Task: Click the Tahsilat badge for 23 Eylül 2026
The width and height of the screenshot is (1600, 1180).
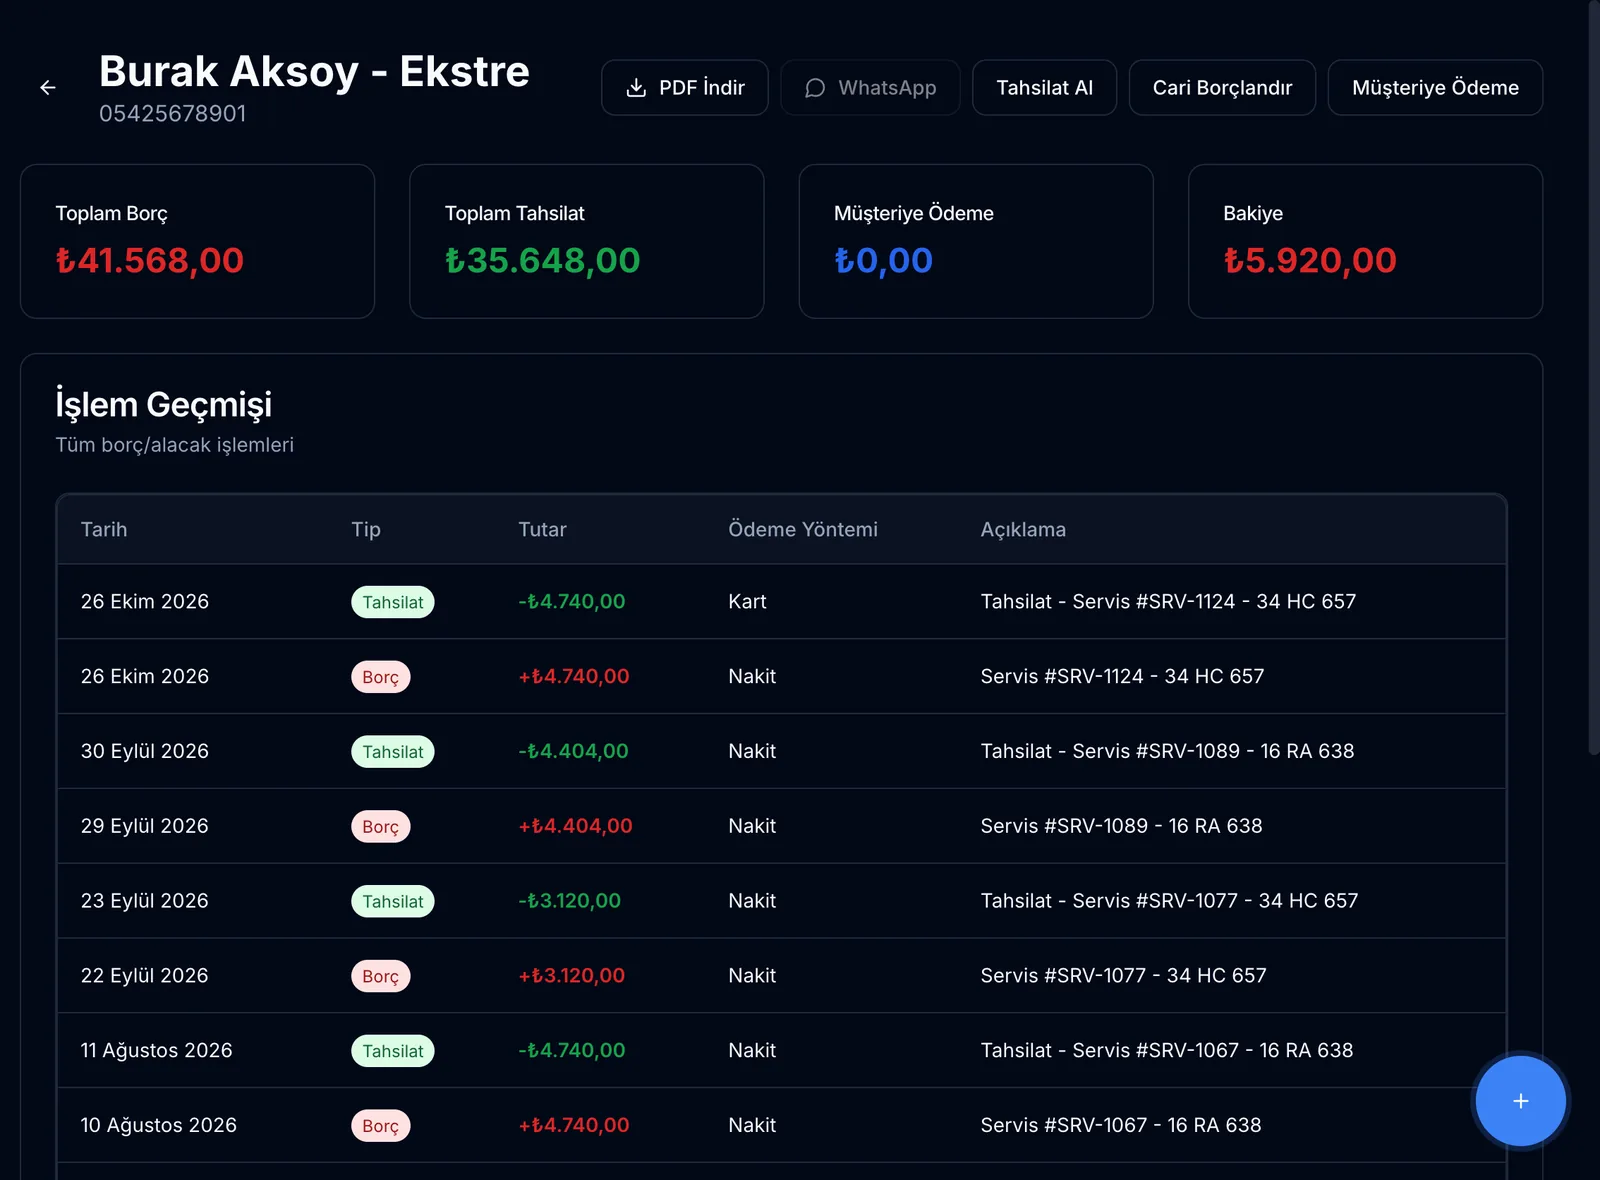Action: click(393, 901)
